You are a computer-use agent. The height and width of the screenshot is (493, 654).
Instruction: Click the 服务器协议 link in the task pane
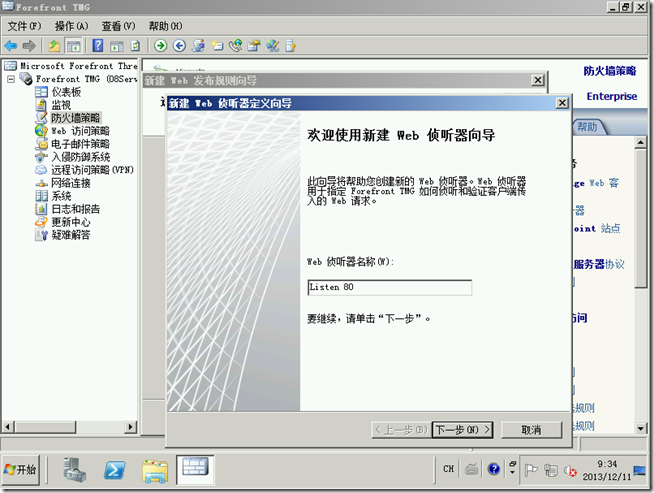[599, 264]
